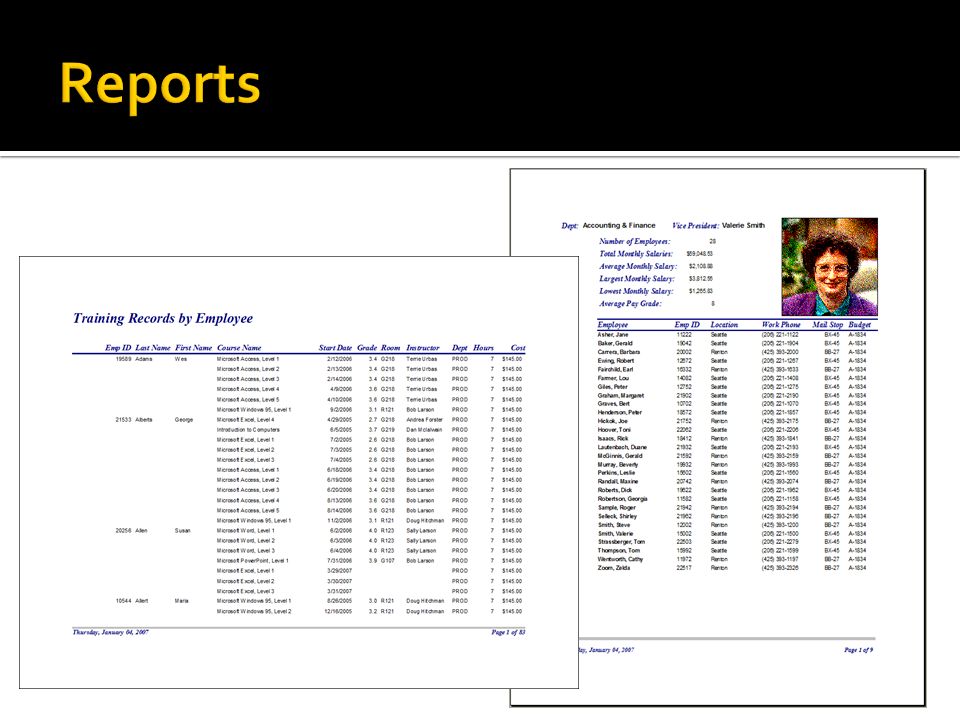
Task: Click the 'Mail Stop' column header
Action: pos(828,325)
